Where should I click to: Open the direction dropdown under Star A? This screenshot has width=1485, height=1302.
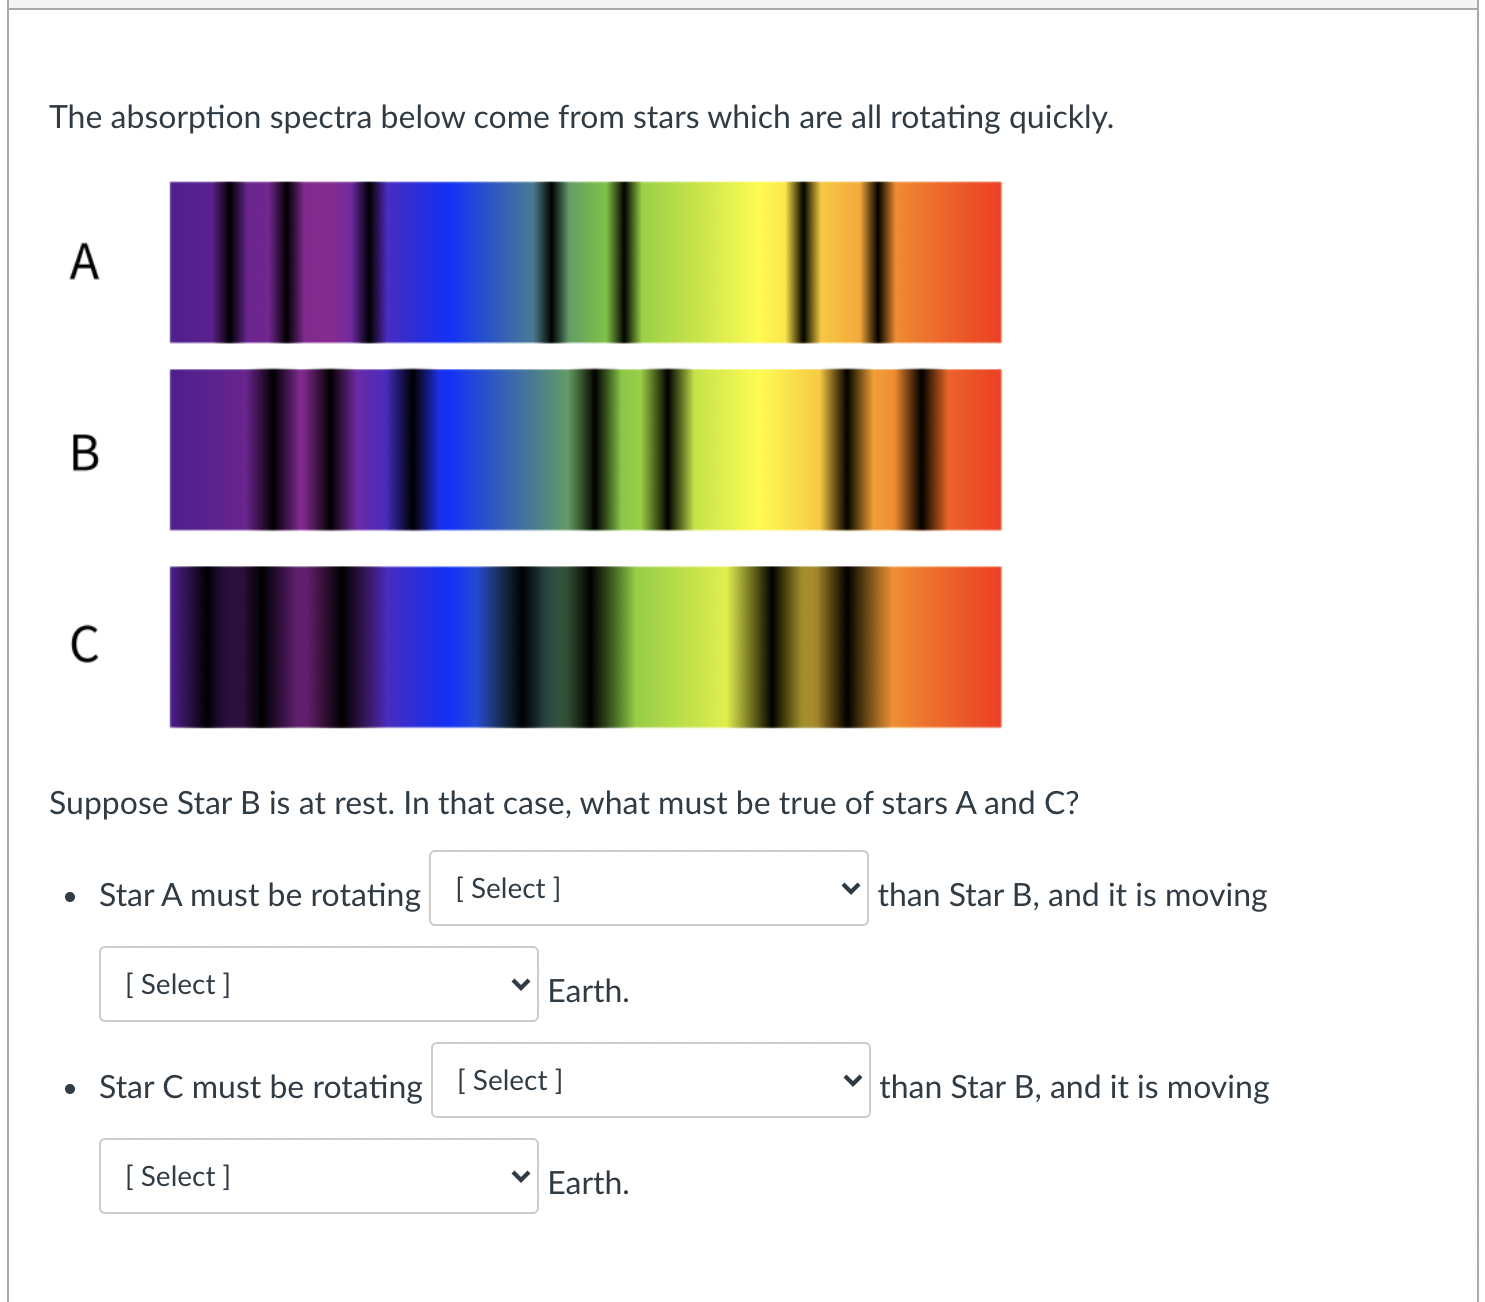click(x=318, y=983)
